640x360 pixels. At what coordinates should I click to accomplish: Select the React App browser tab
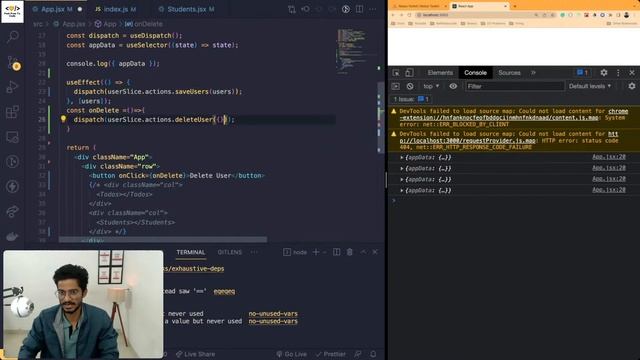click(479, 6)
